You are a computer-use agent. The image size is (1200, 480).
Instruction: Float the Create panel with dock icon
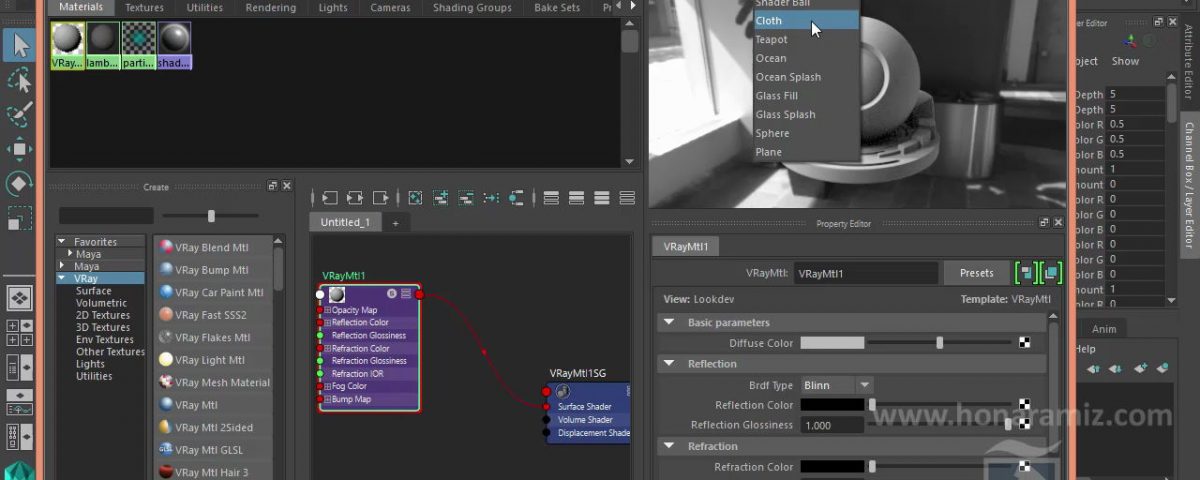pos(273,186)
